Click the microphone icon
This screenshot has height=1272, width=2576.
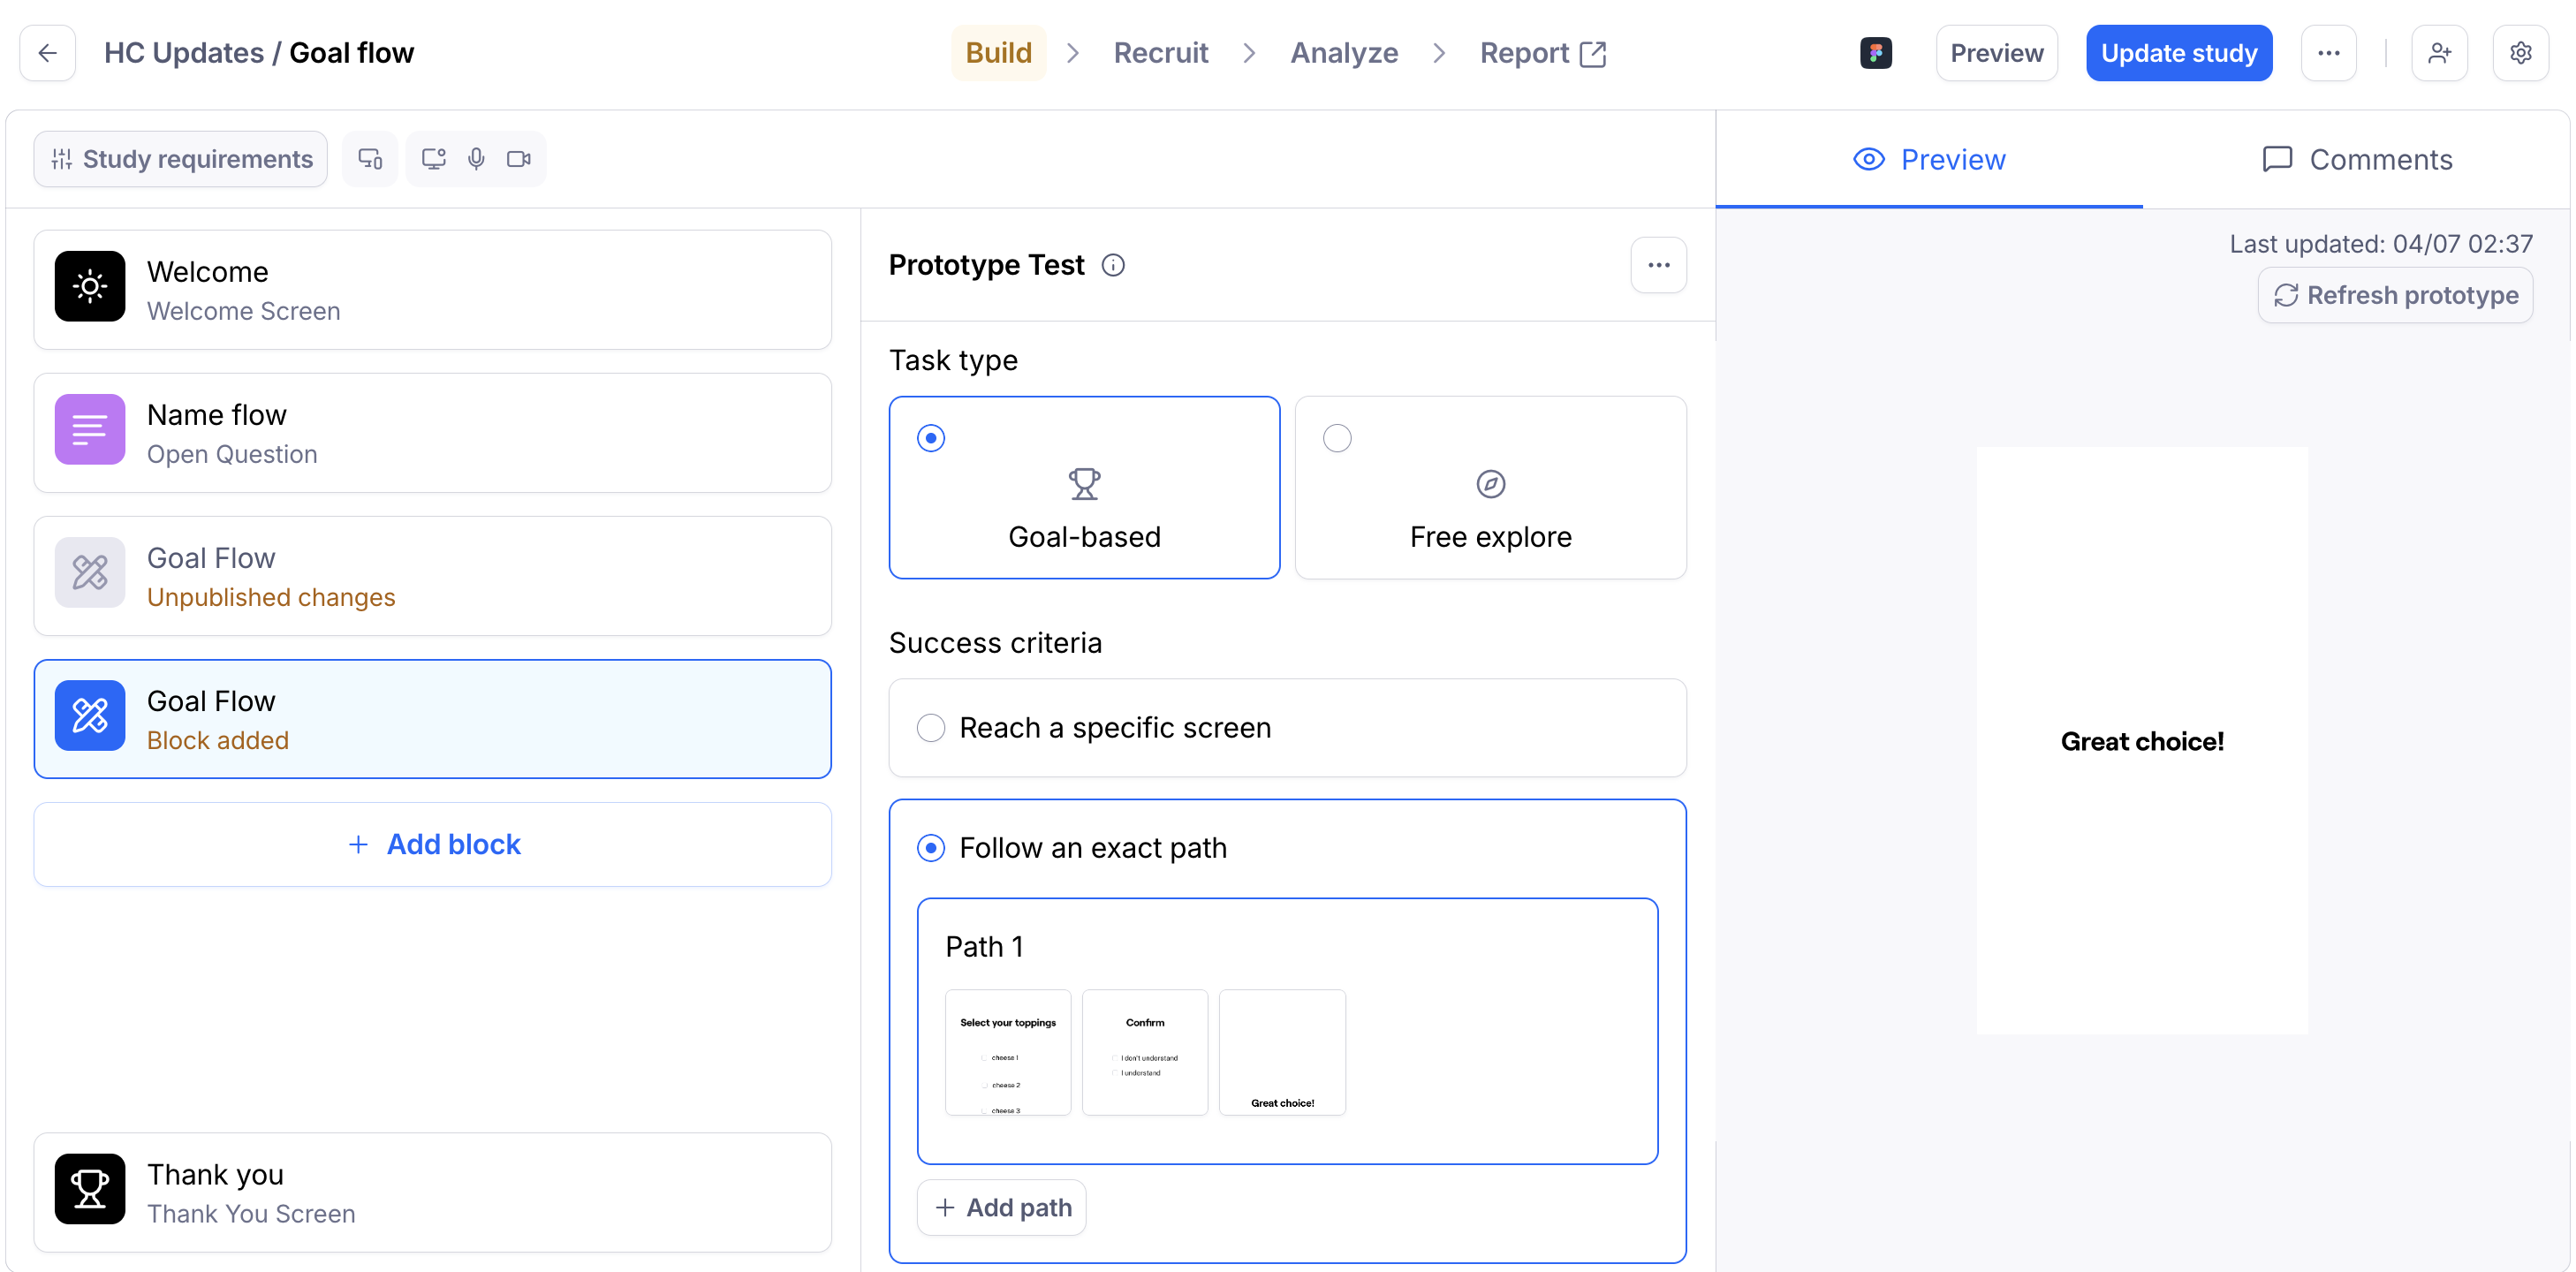476,159
